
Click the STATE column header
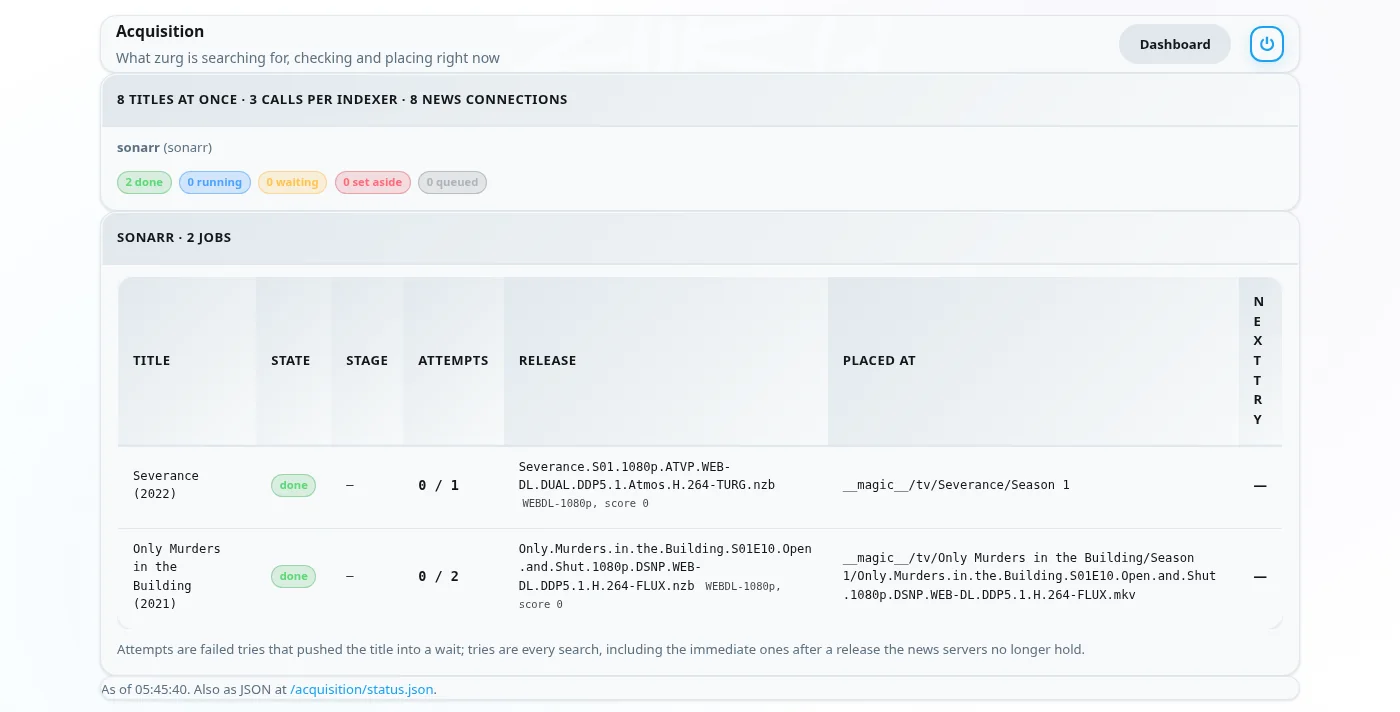pos(293,361)
